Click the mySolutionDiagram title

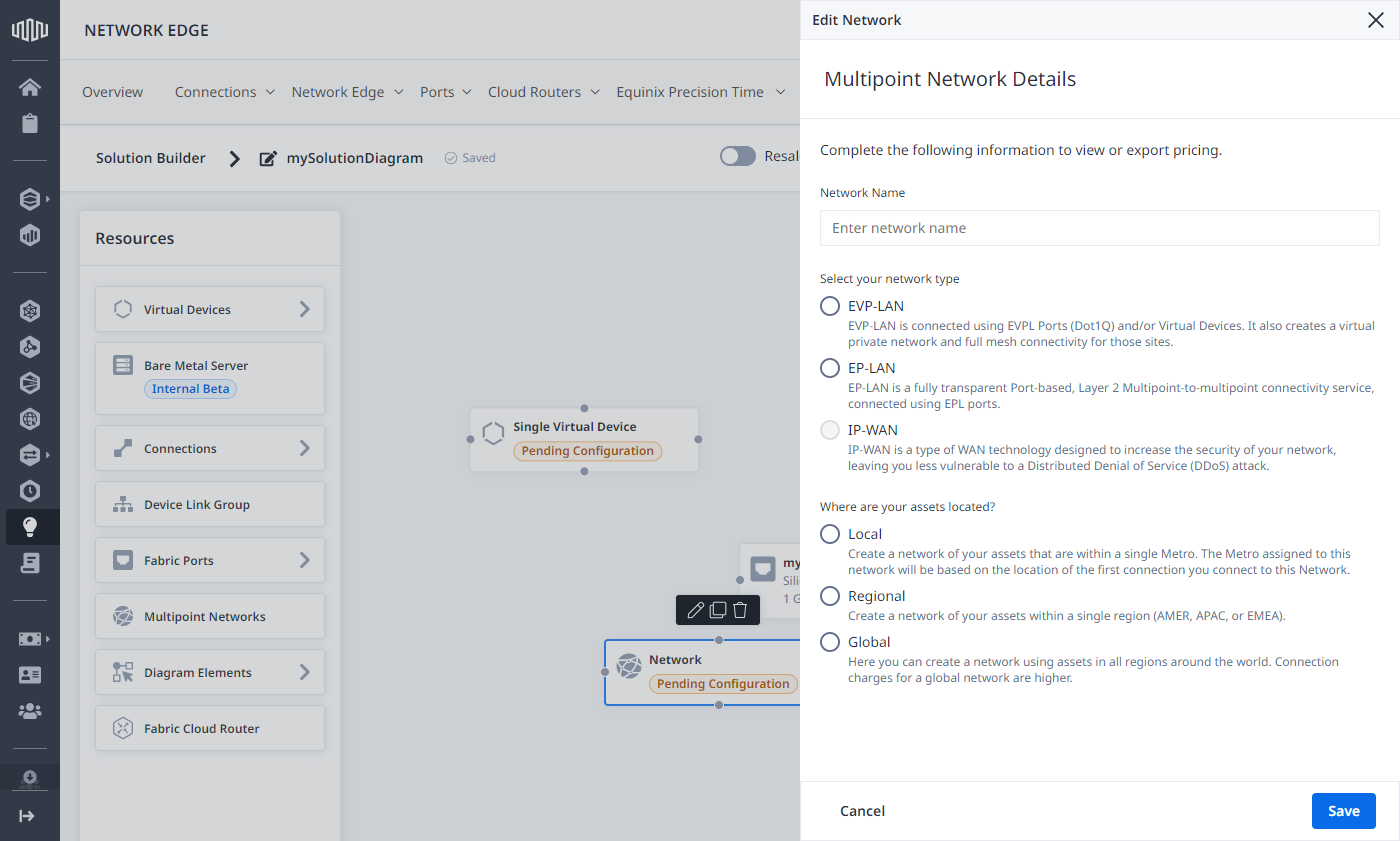pos(355,158)
